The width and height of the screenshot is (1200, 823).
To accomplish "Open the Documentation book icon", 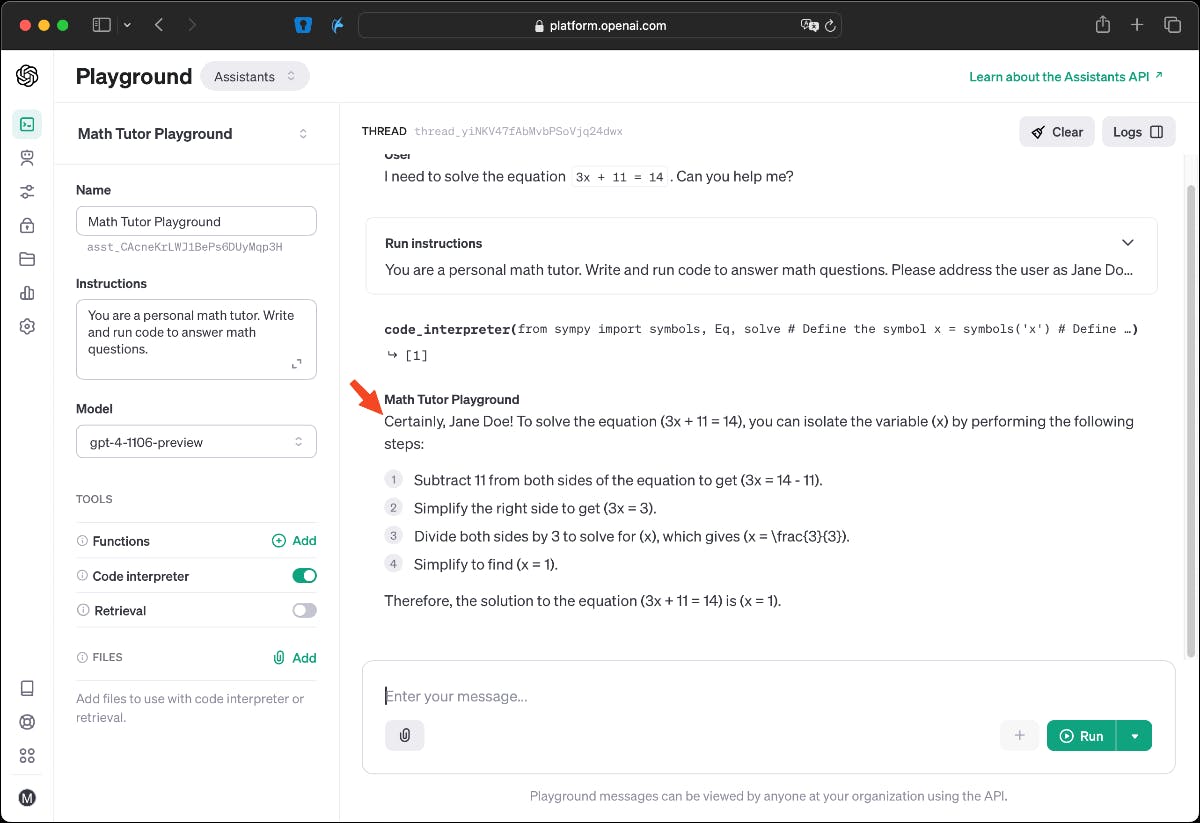I will pyautogui.click(x=27, y=688).
